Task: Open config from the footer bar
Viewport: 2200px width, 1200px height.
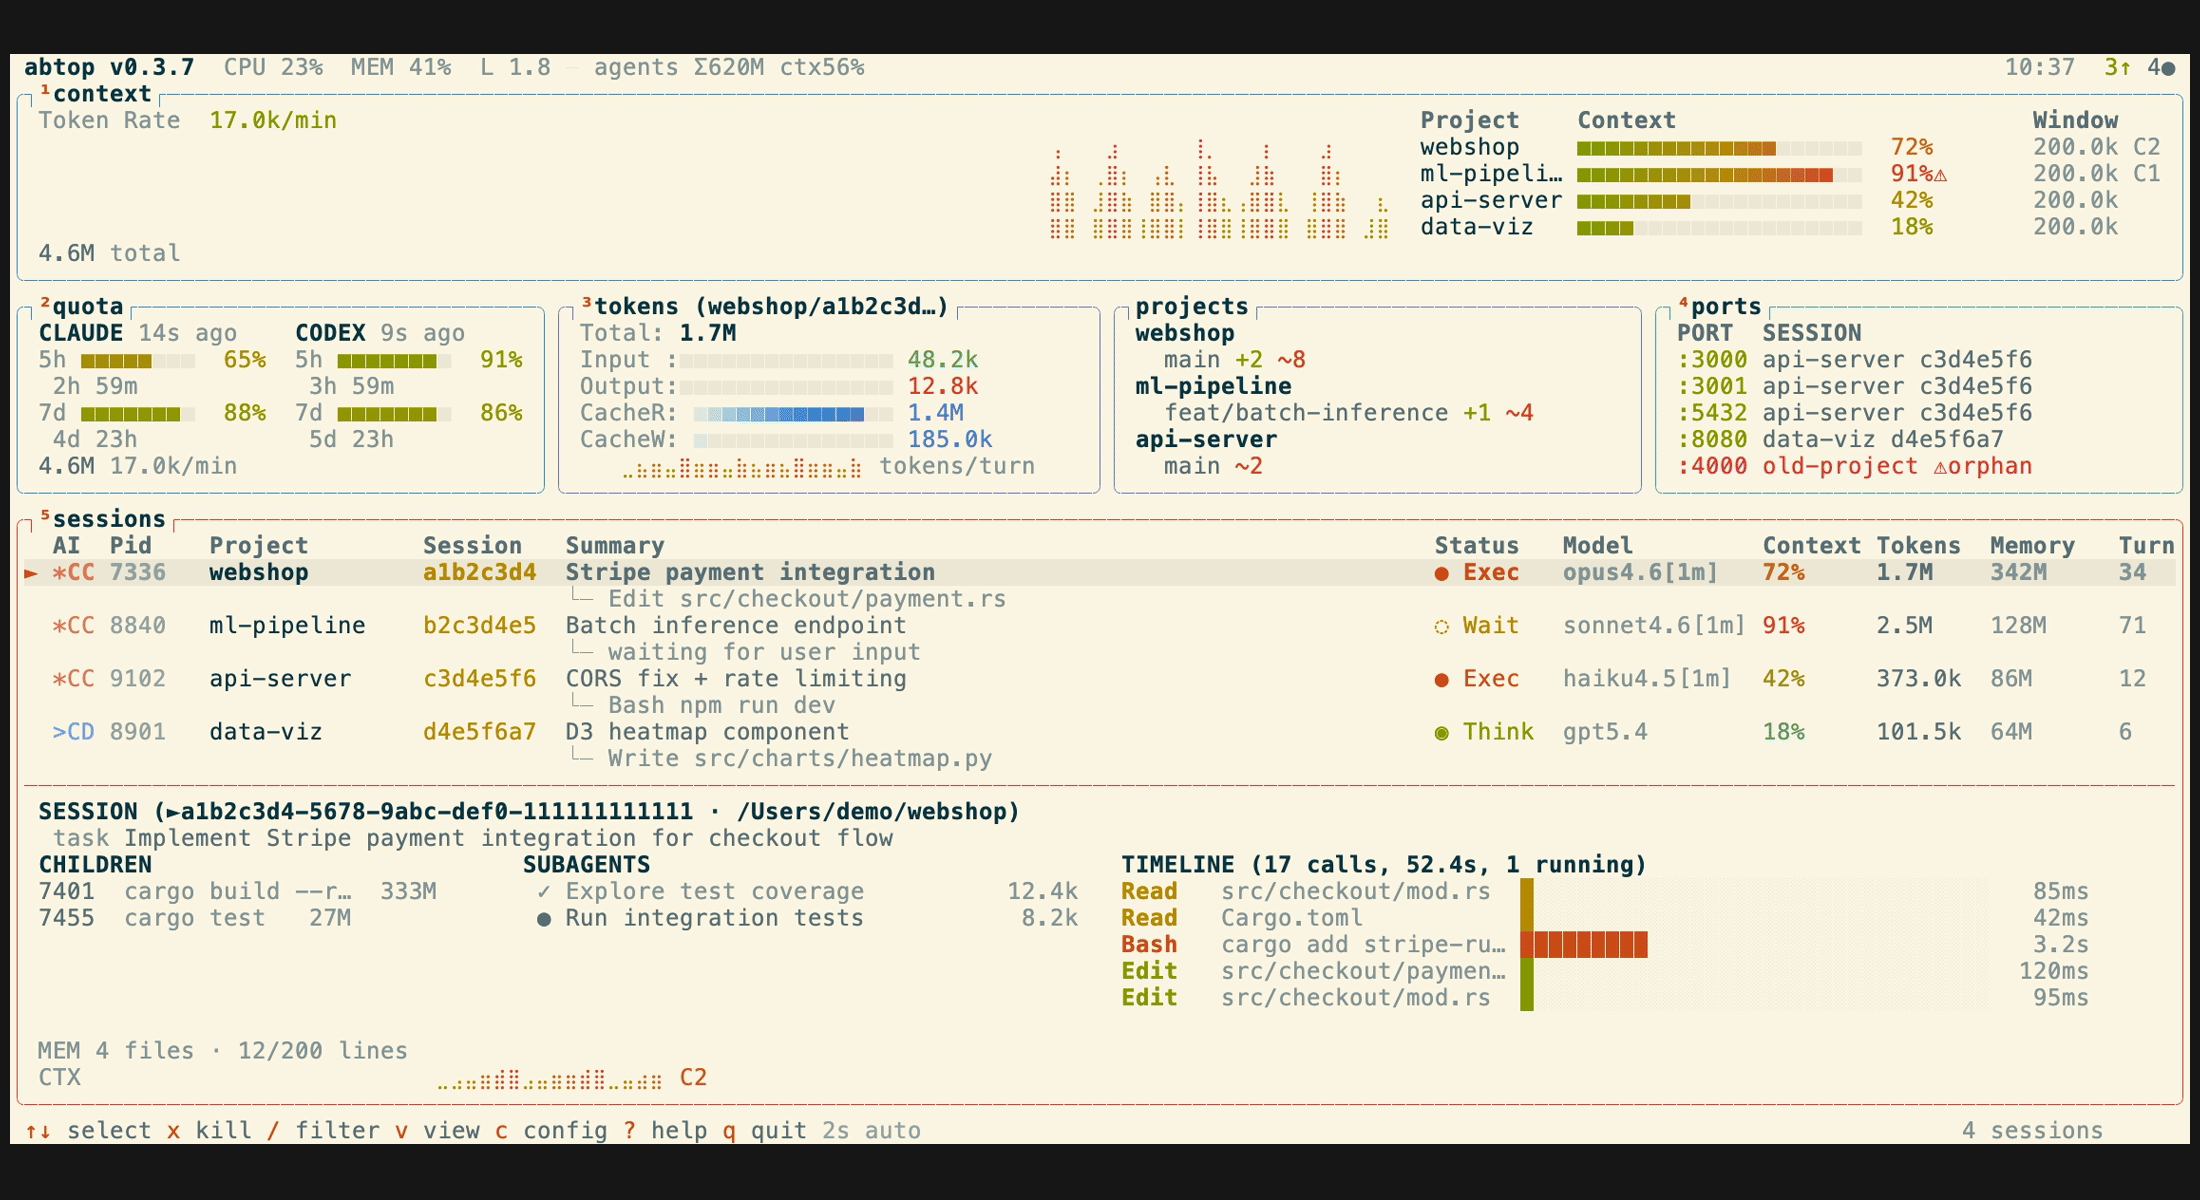Action: coord(564,1130)
